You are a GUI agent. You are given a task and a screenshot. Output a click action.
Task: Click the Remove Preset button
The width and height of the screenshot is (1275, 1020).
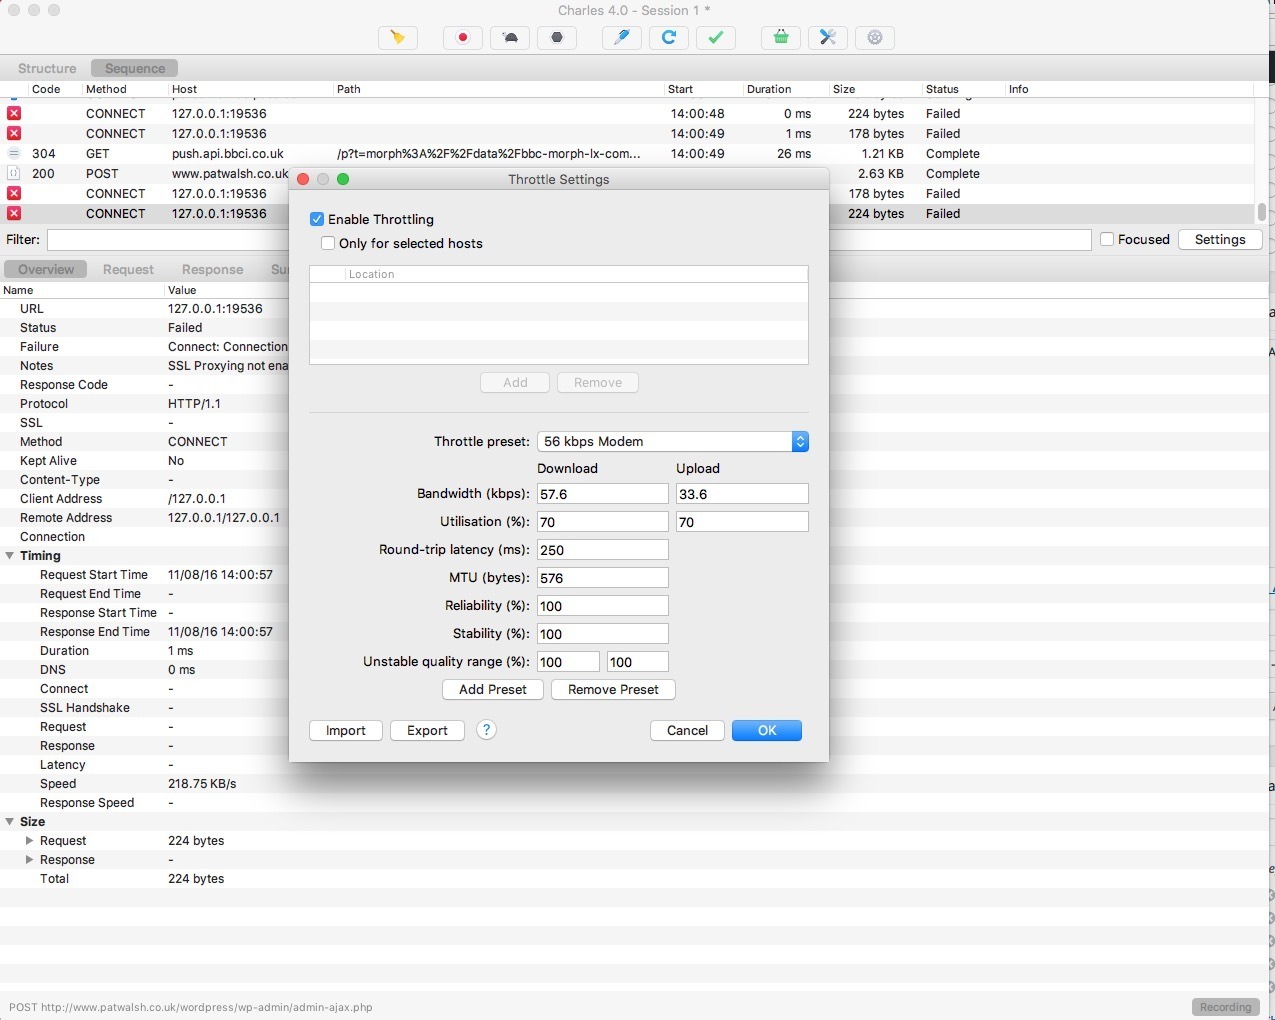tap(613, 689)
